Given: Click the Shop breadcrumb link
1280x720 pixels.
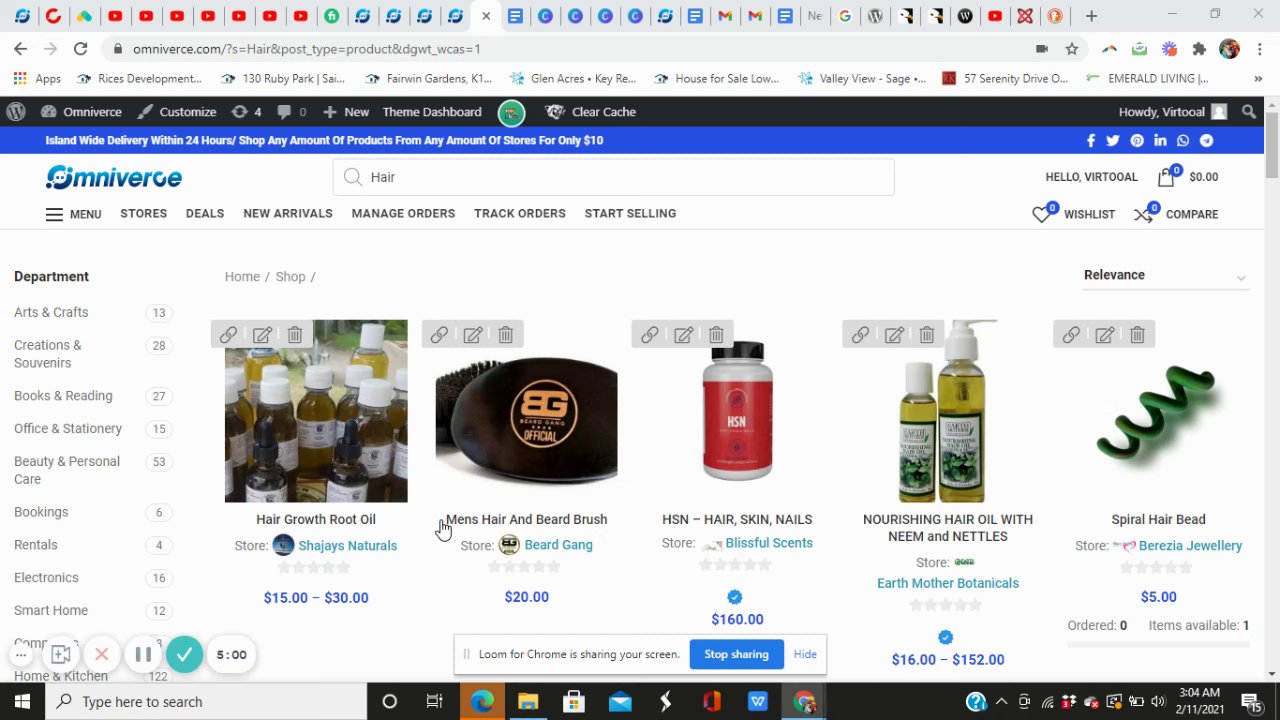Looking at the screenshot, I should pos(290,277).
